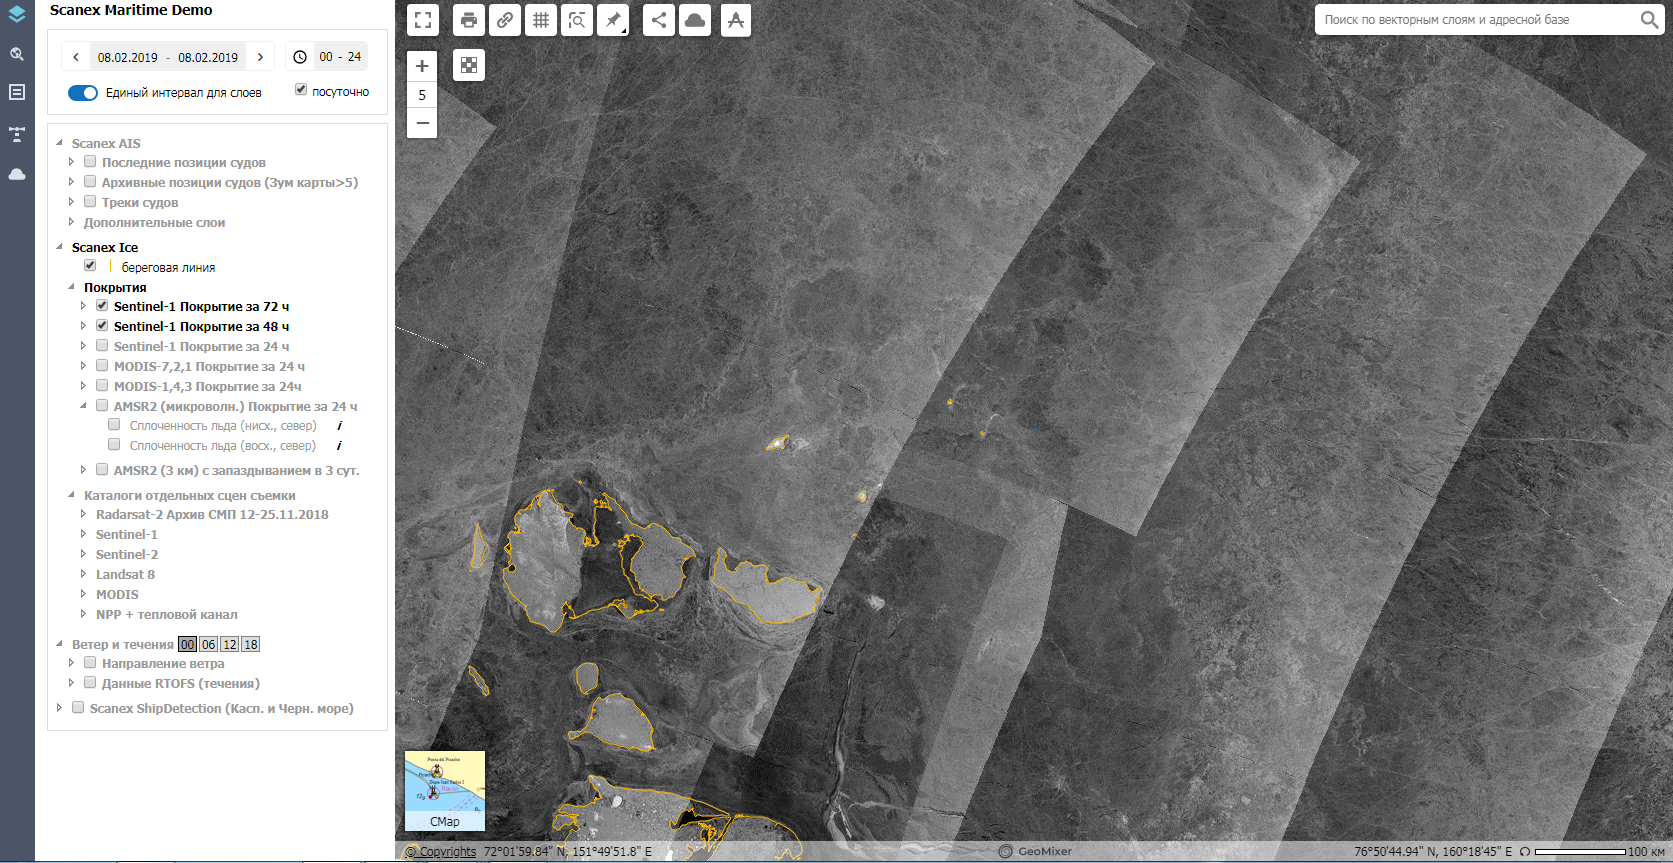
Task: Zoom in with the plus button
Action: 422,66
